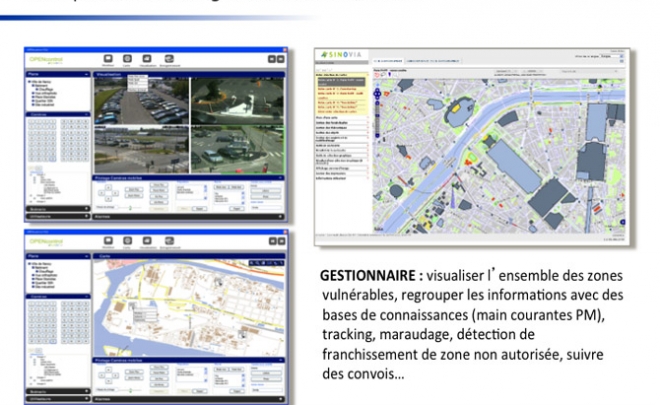Click SINOVIA logo in SINOVIA window
660x405 pixels.
click(x=341, y=55)
